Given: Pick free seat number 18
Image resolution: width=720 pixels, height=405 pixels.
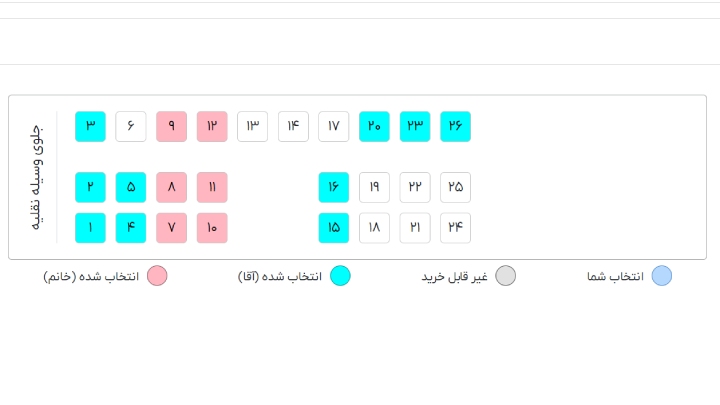Looking at the screenshot, I should click(x=375, y=228).
